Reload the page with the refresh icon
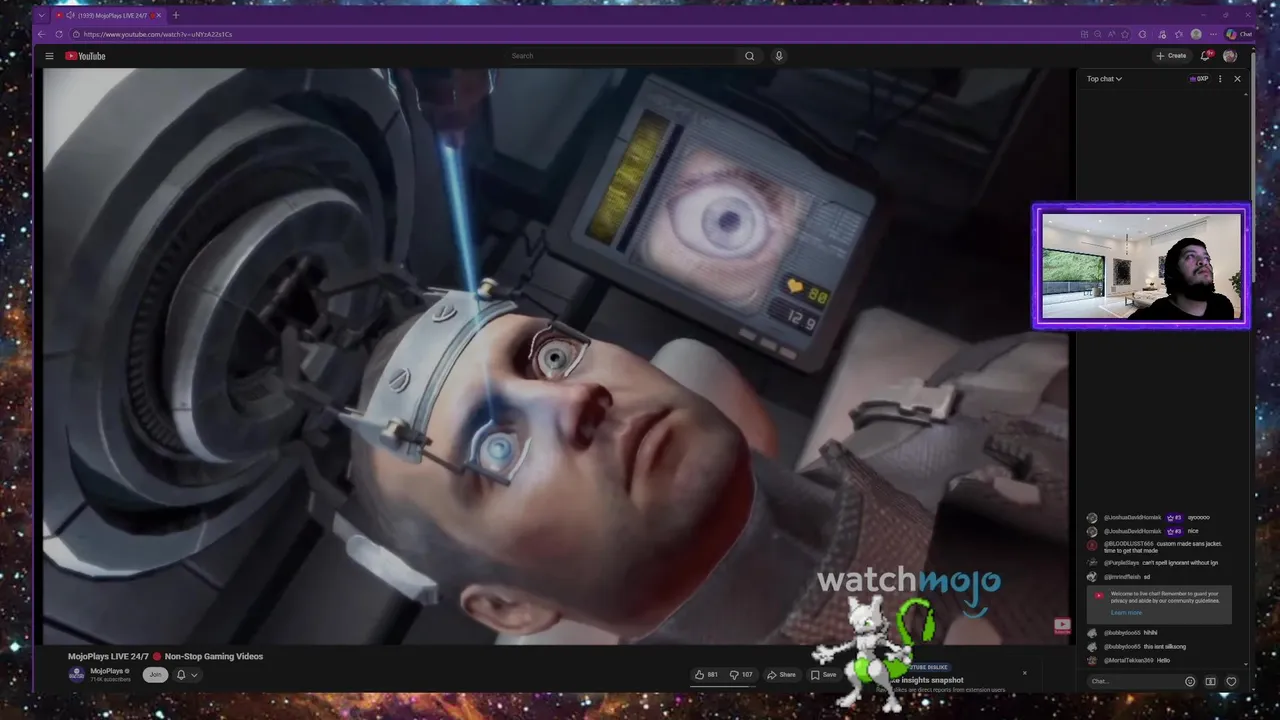The image size is (1280, 720). tap(59, 34)
